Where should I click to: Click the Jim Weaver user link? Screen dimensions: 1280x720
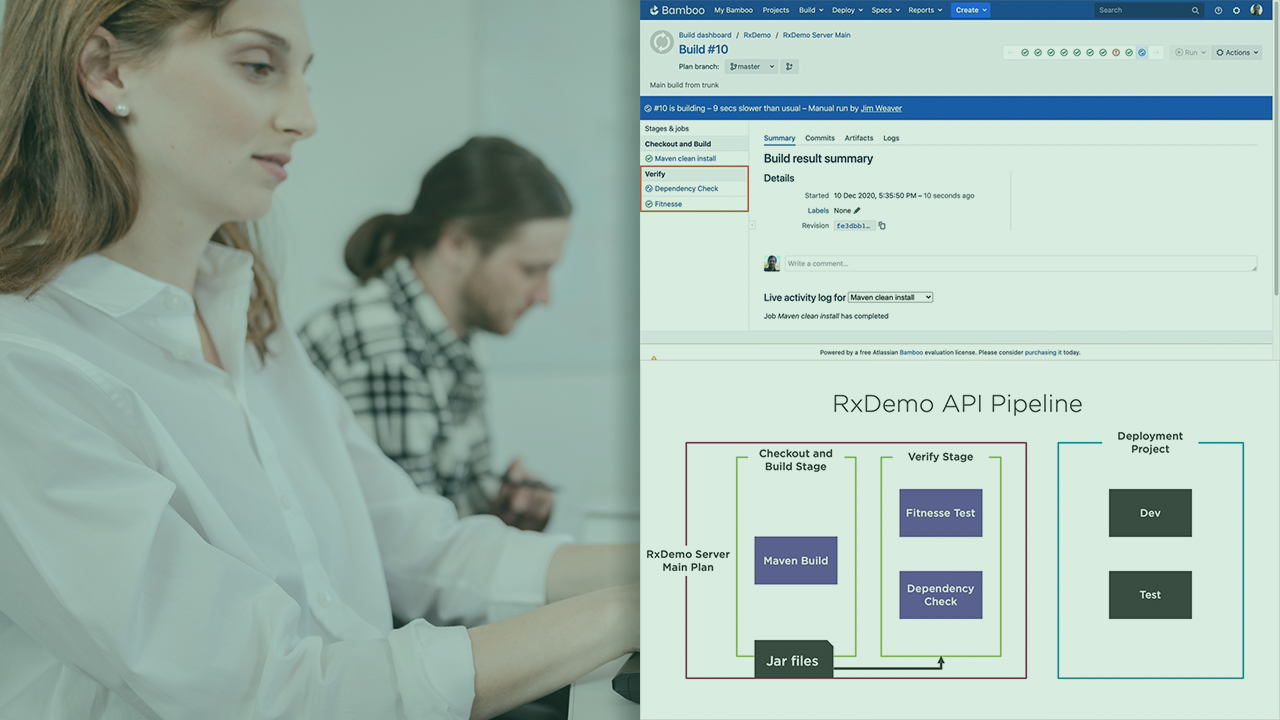[x=881, y=108]
